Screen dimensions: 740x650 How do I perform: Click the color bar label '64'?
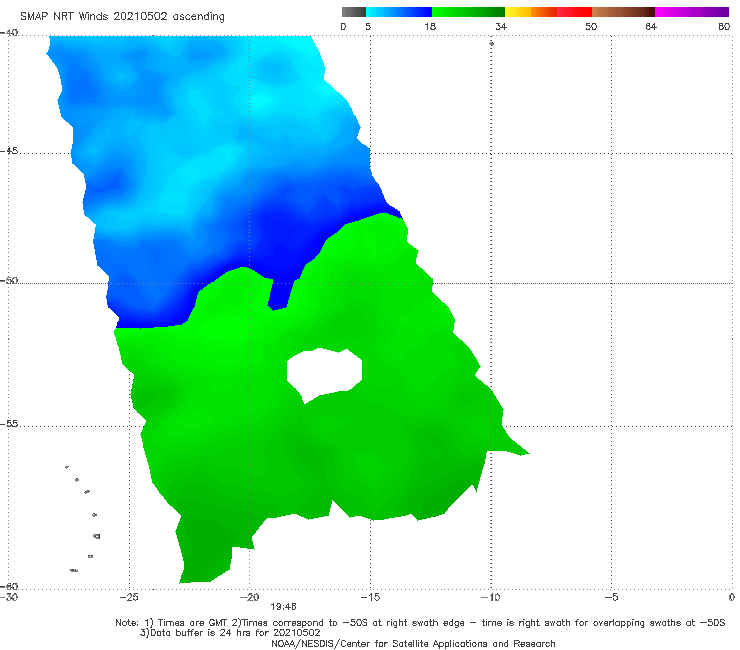(x=651, y=26)
